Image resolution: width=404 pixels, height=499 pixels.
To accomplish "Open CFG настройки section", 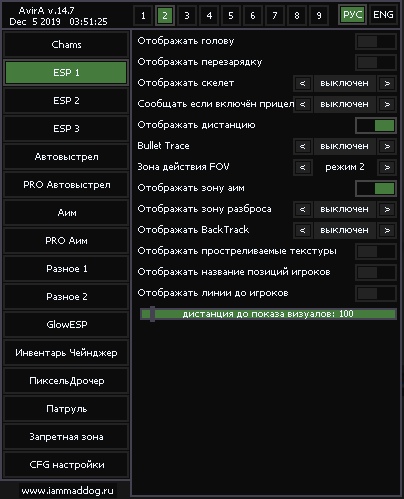I will (66, 465).
